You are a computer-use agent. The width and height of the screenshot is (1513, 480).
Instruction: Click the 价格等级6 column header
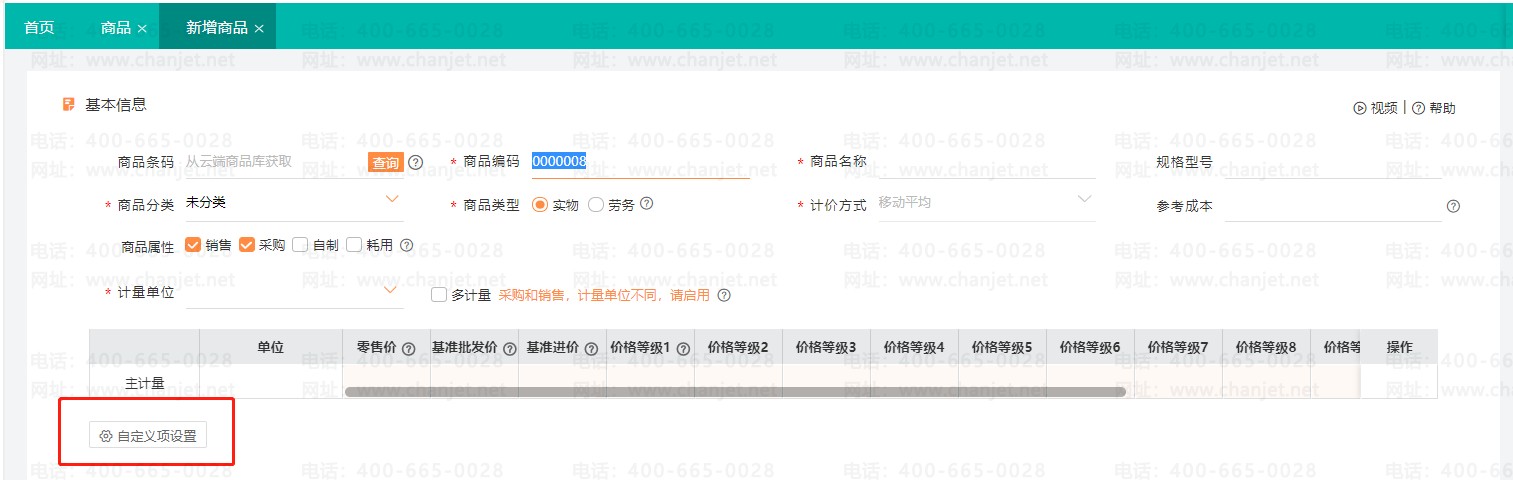point(1090,347)
